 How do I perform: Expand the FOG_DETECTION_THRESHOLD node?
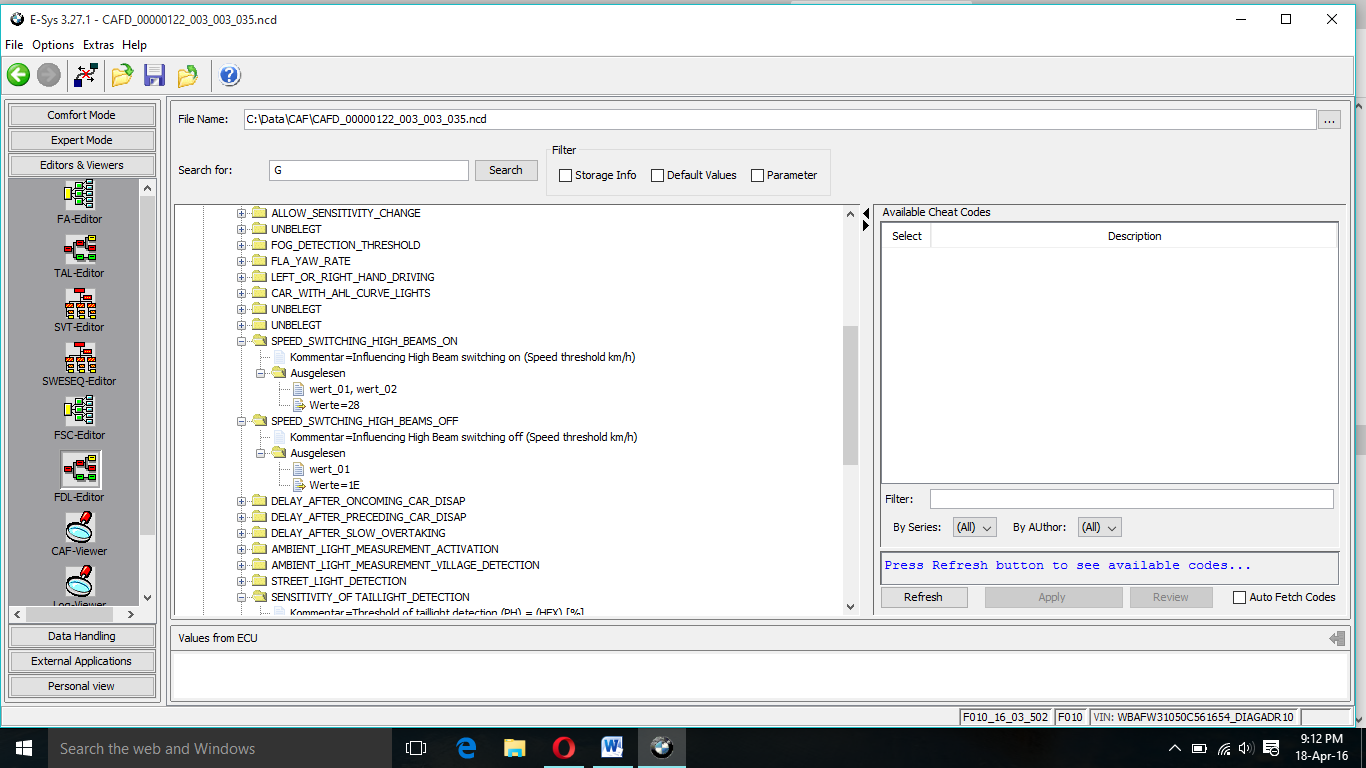coord(241,245)
